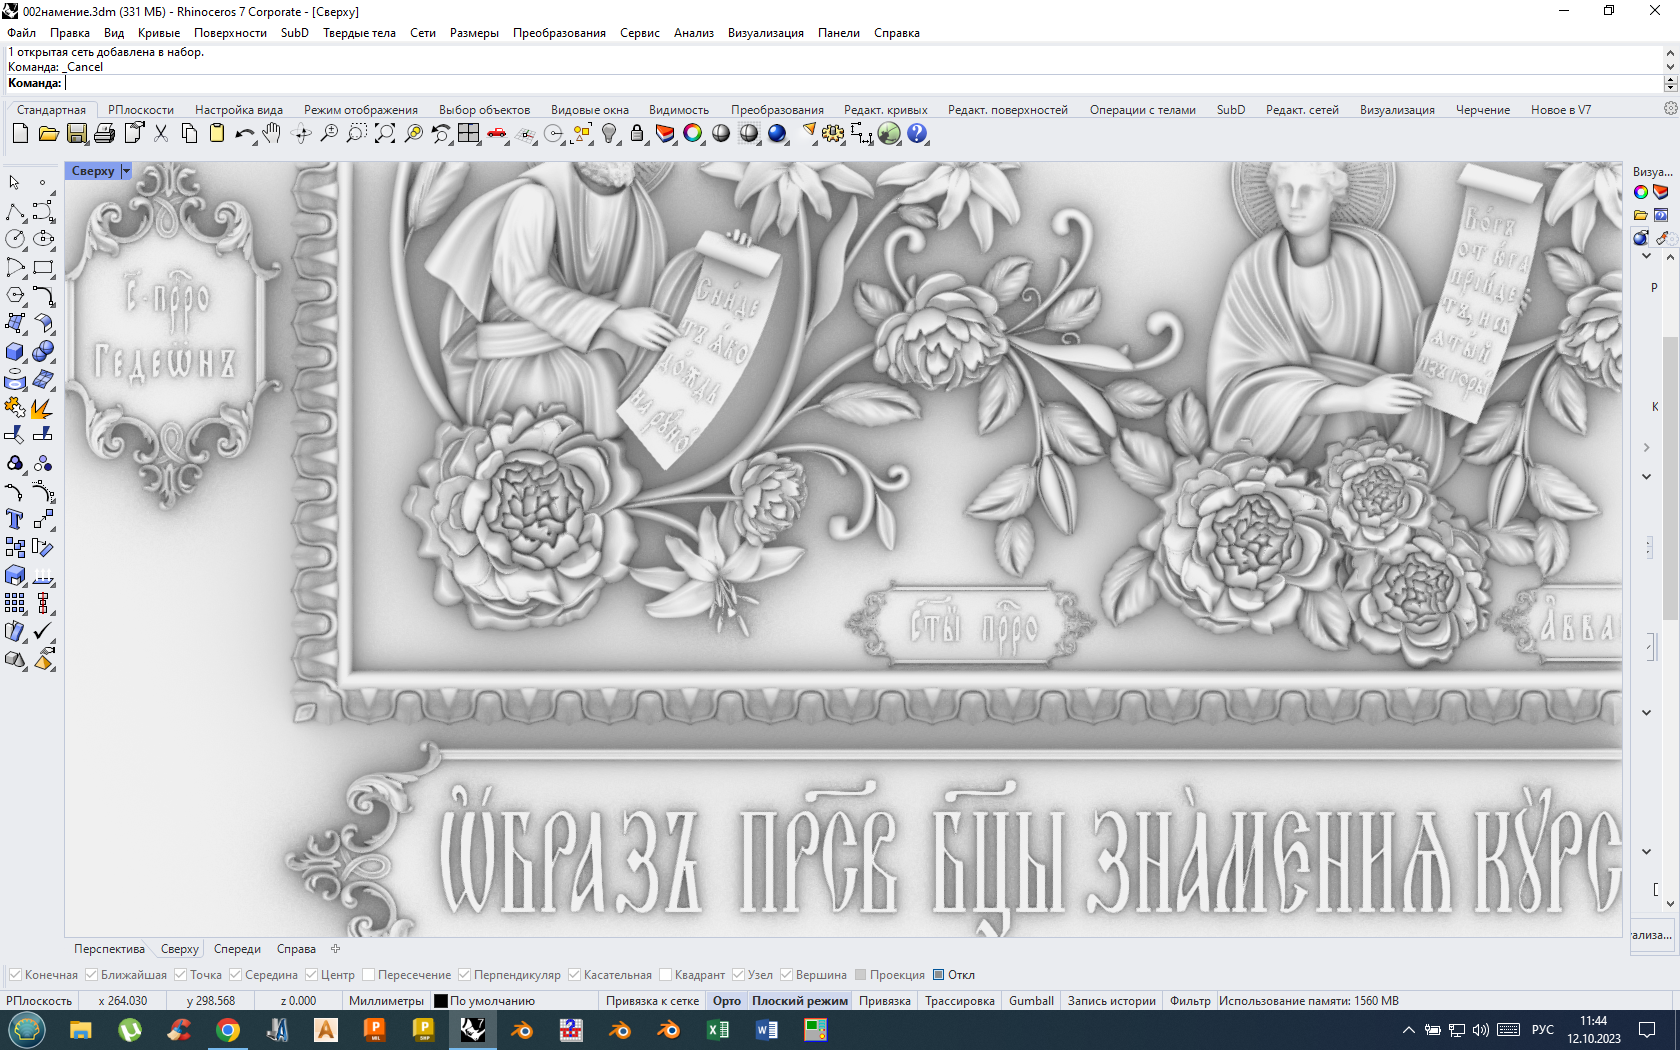Choose the Circle tool in sidebar
The height and width of the screenshot is (1050, 1680).
[15, 239]
